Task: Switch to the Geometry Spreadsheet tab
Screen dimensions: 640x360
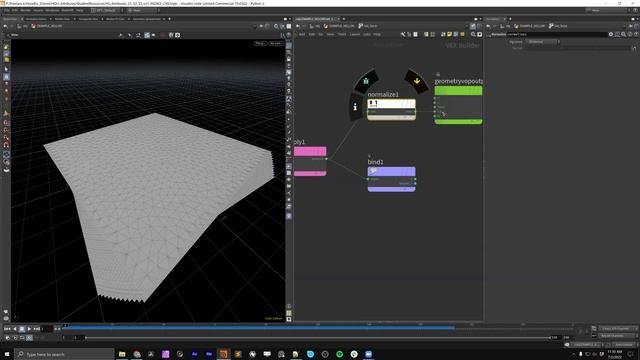Action: (x=147, y=19)
